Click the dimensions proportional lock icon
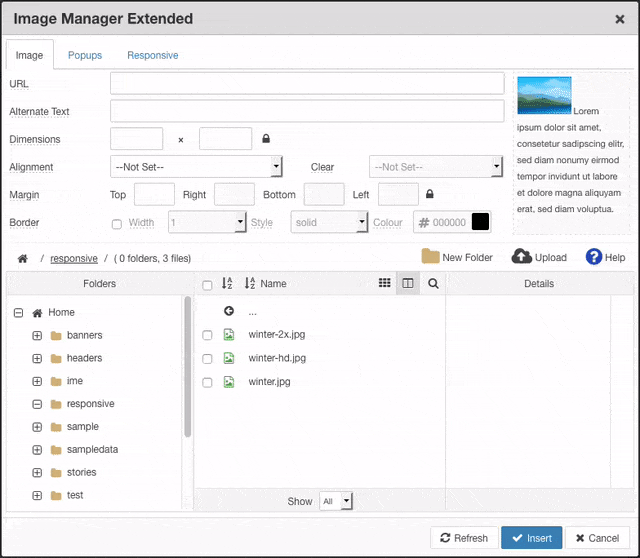 (x=266, y=139)
